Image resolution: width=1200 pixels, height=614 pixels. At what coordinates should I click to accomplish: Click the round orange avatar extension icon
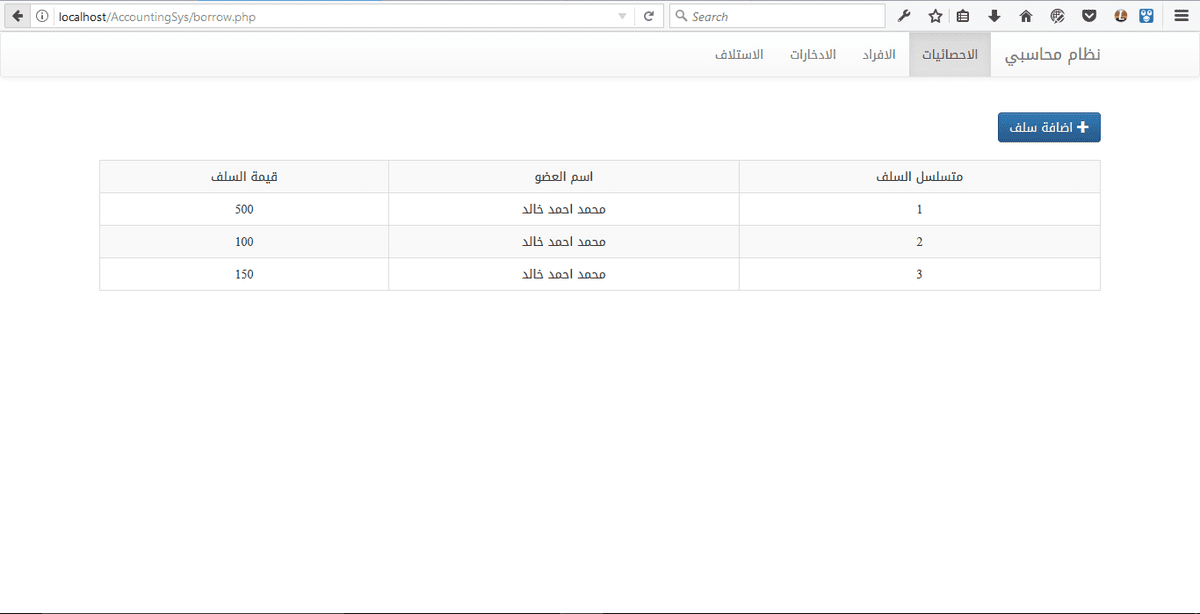tap(1121, 16)
